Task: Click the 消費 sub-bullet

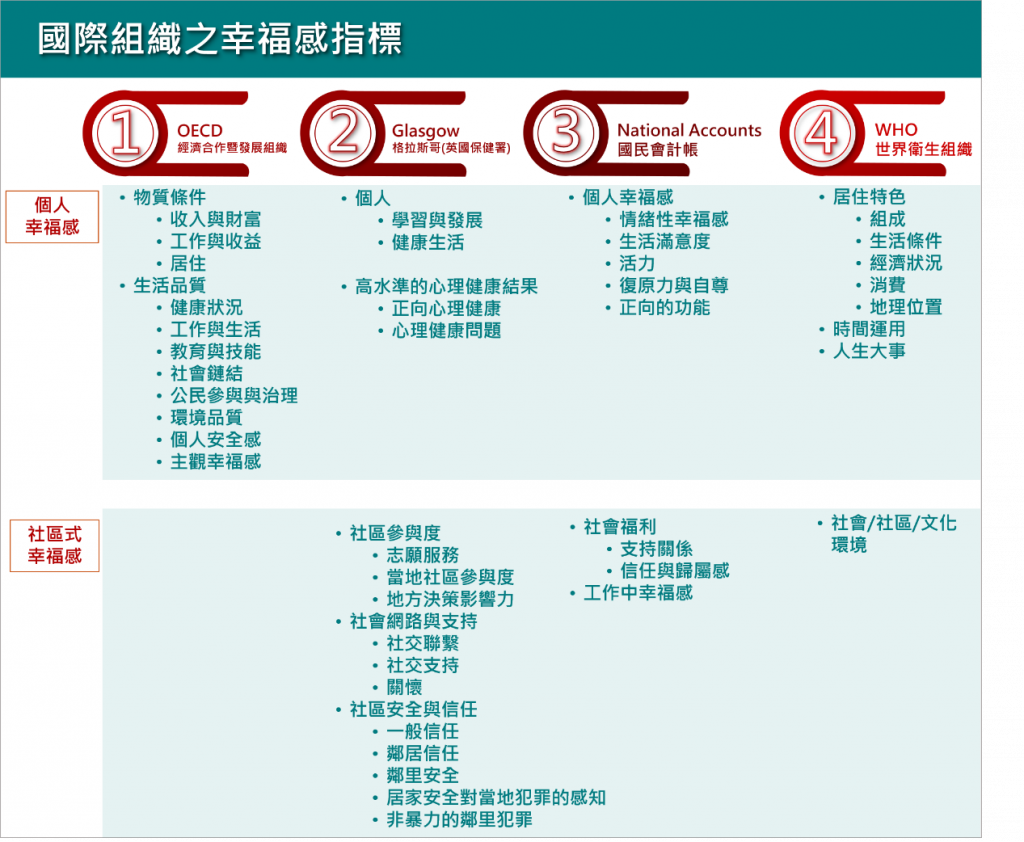Action: pyautogui.click(x=888, y=285)
